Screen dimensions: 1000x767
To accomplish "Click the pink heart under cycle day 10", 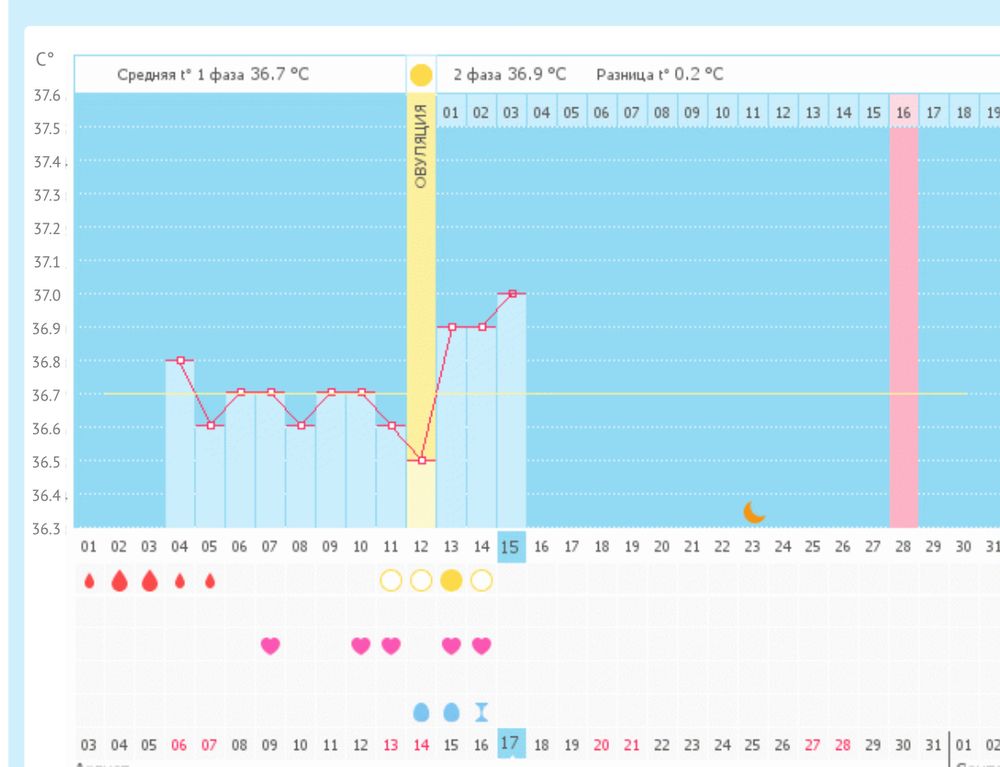I will pyautogui.click(x=361, y=646).
